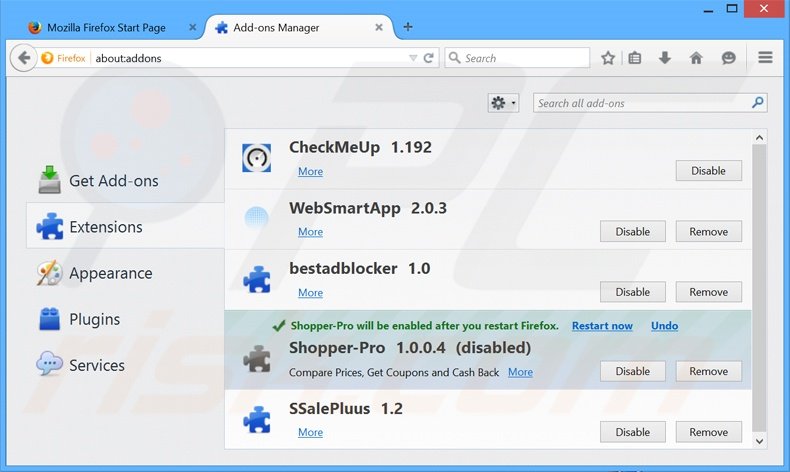
Task: Click the CheckMeUp extension icon
Action: point(256,158)
